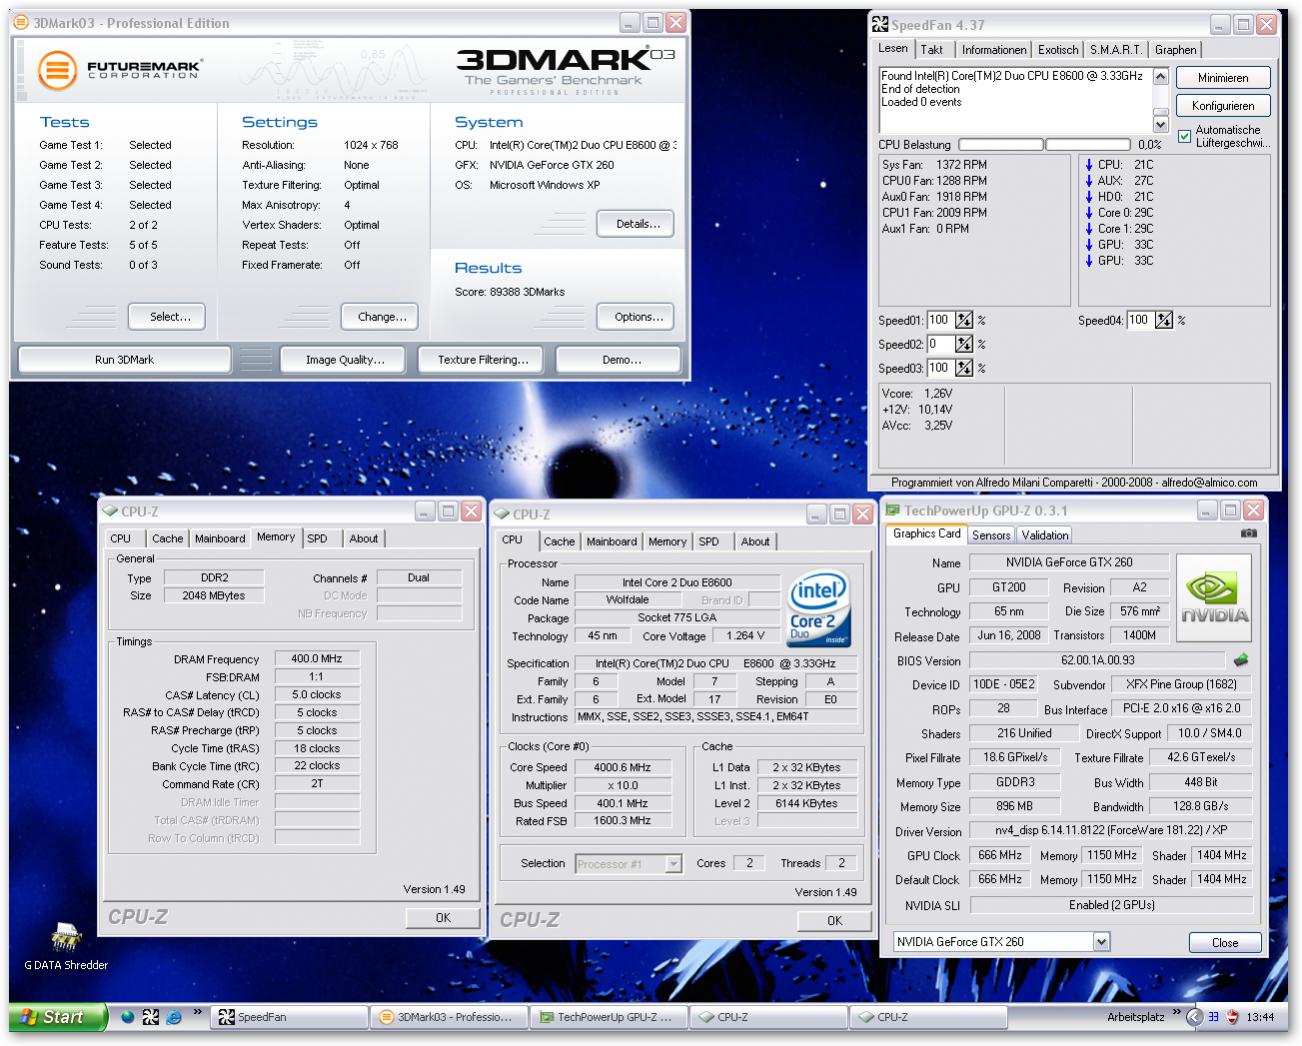Open Internet Explorer from quick launch
Screen dimensions: 1302x1046
click(x=173, y=1017)
